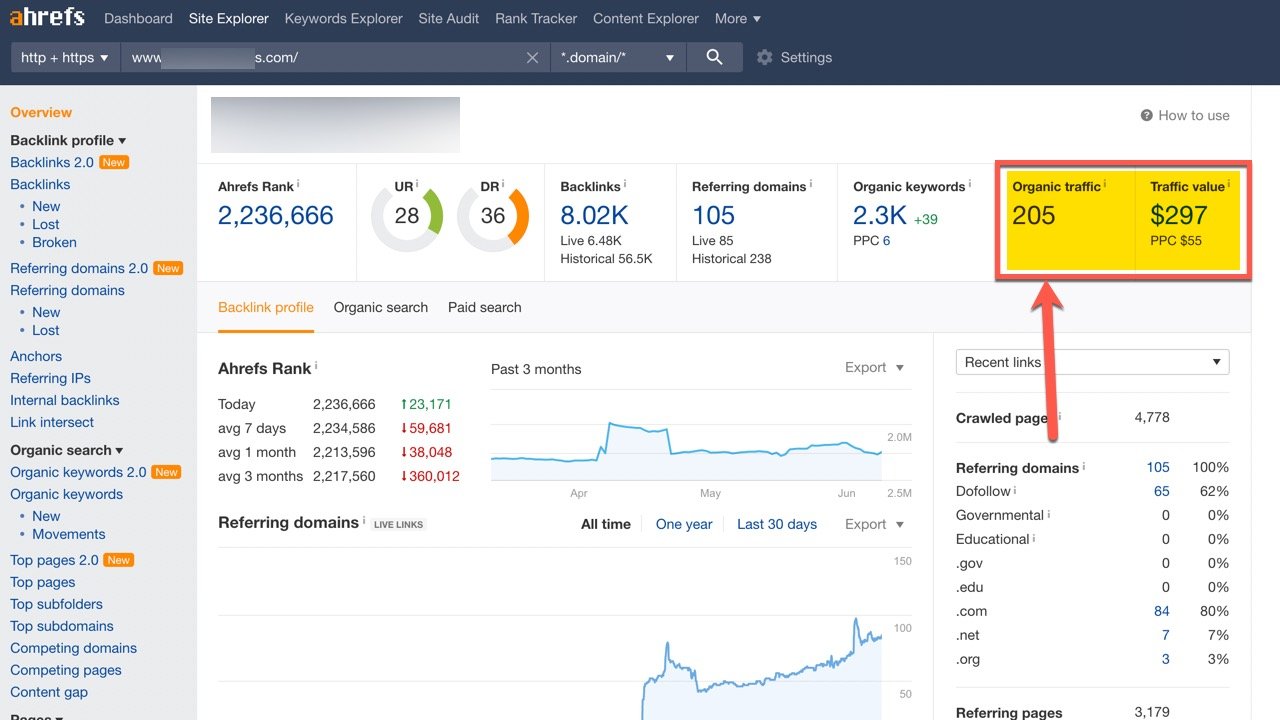Open Site Audit from top navigation

(449, 18)
